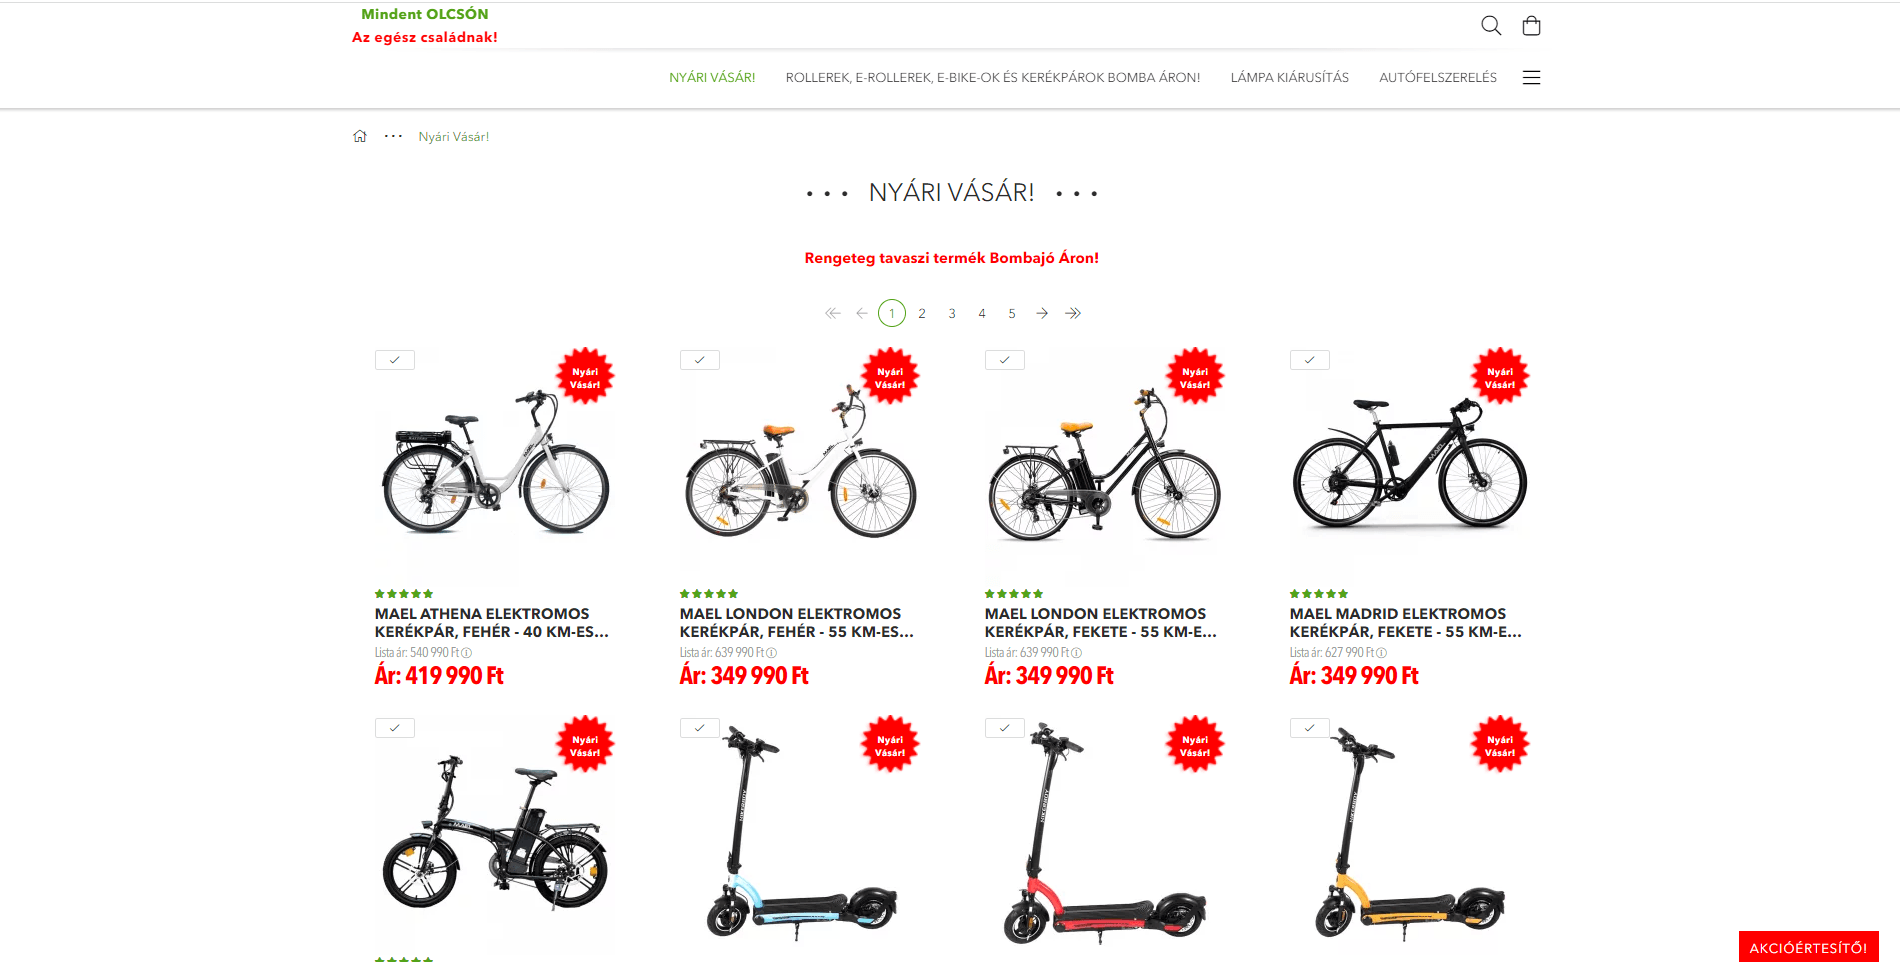Open the shopping bag cart icon
1900x962 pixels.
[x=1531, y=26]
